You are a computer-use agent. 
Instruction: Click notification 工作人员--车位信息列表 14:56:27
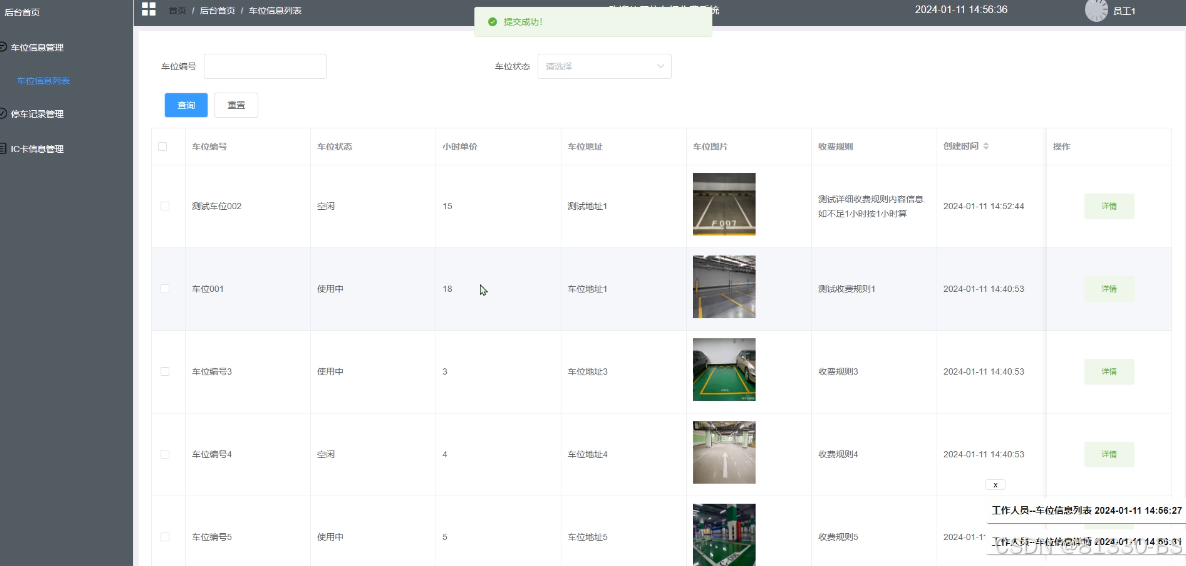1086,511
